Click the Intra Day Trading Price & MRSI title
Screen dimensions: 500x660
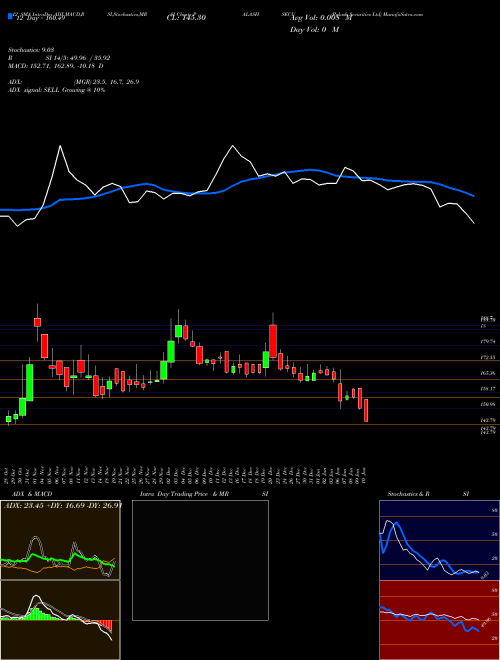click(x=204, y=494)
